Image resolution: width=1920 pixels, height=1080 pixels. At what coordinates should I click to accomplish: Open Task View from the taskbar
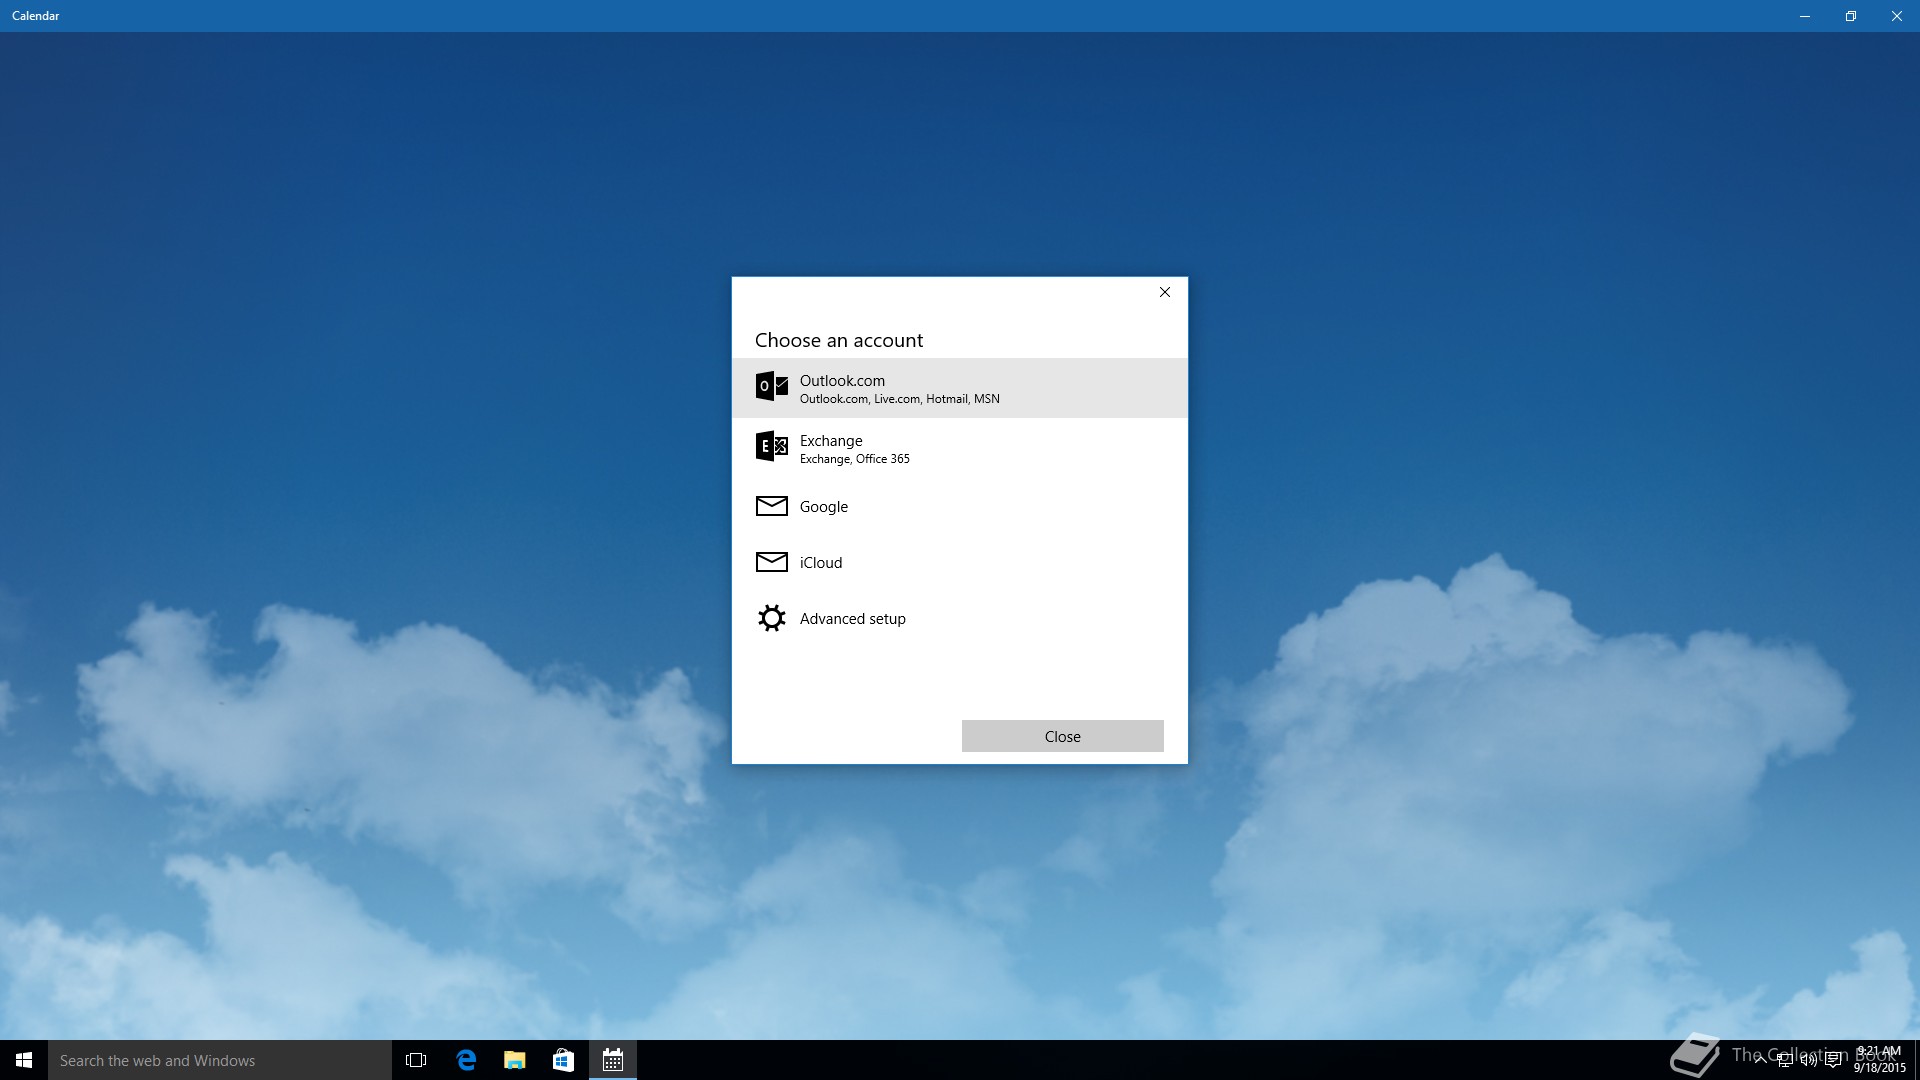pos(416,1060)
